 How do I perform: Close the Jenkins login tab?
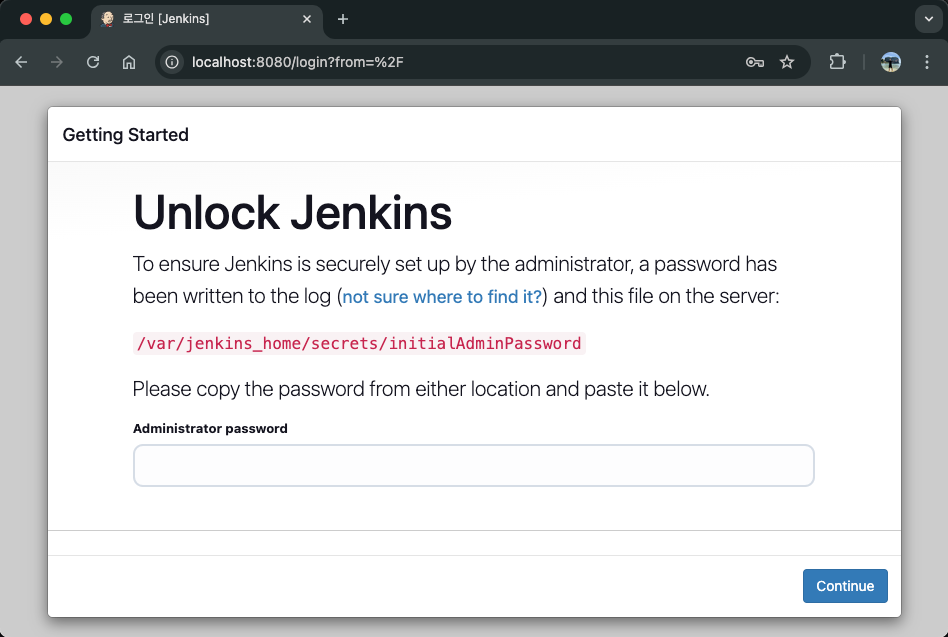(307, 19)
